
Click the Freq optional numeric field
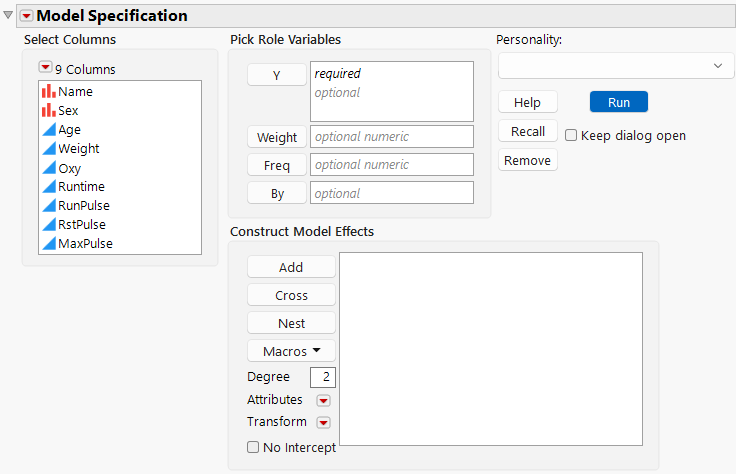[392, 165]
